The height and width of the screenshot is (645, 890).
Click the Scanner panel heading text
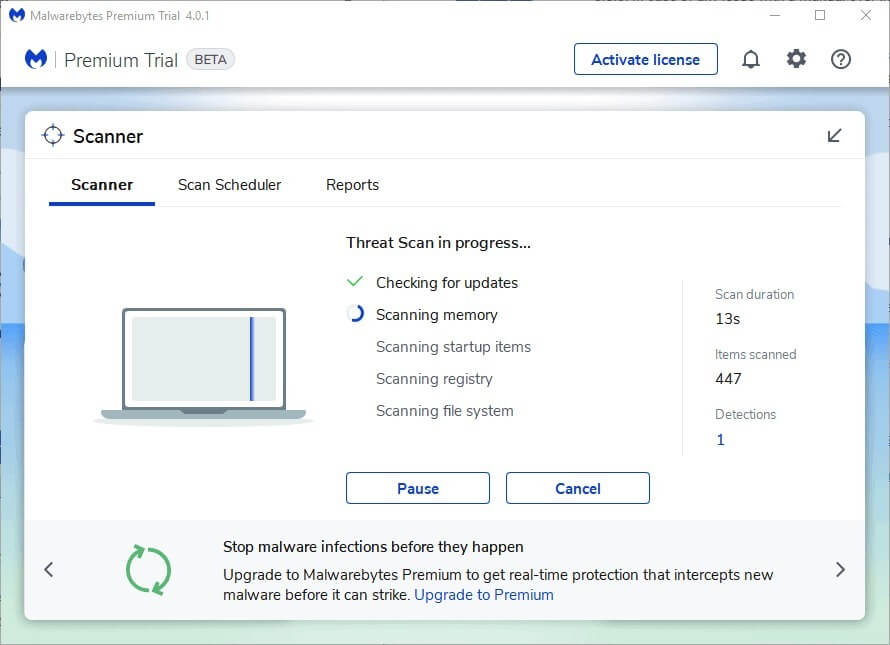point(108,136)
